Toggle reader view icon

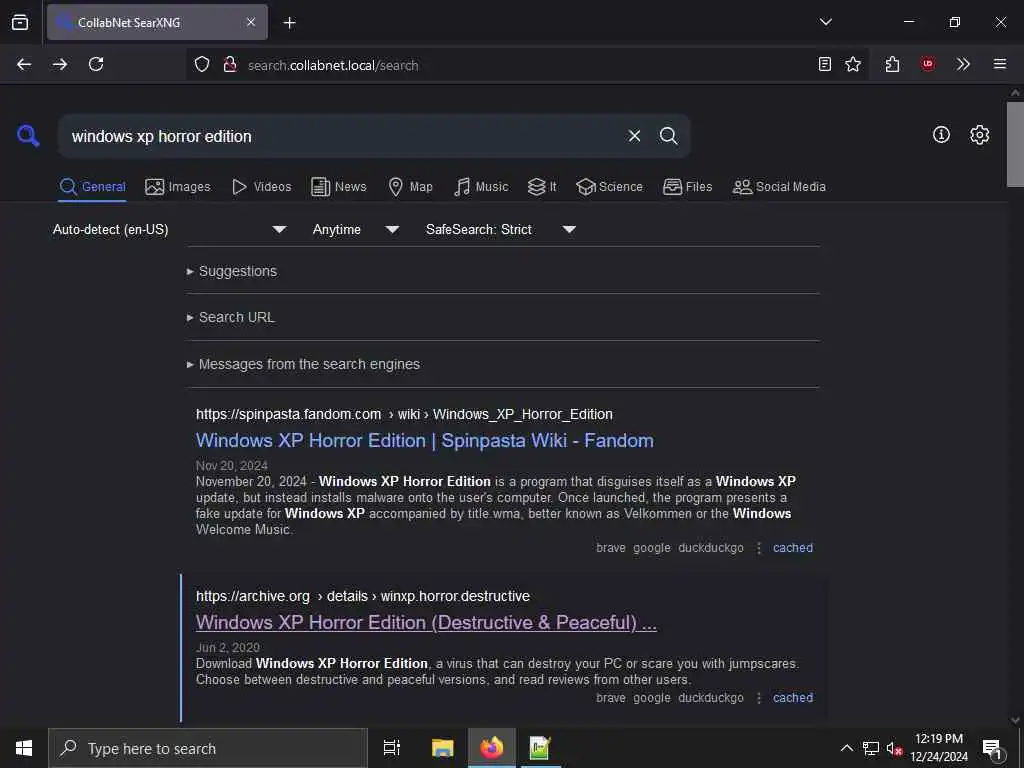click(825, 64)
